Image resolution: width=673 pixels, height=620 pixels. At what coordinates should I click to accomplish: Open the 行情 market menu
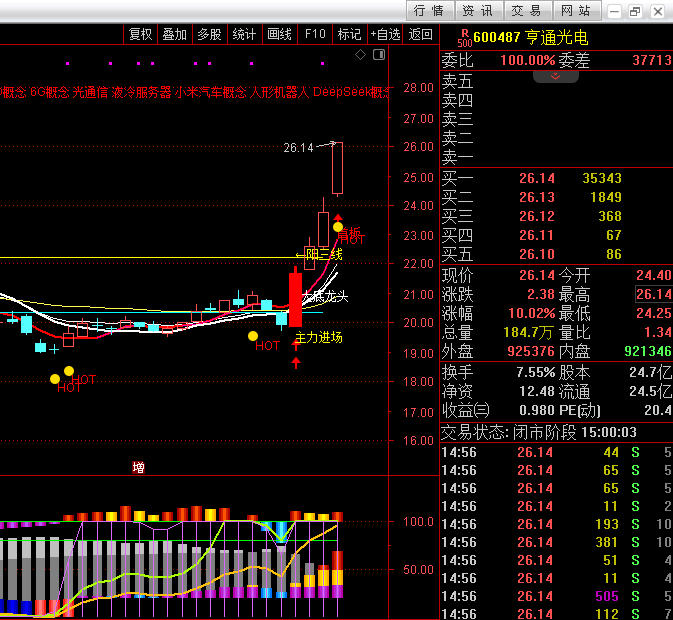click(x=428, y=11)
